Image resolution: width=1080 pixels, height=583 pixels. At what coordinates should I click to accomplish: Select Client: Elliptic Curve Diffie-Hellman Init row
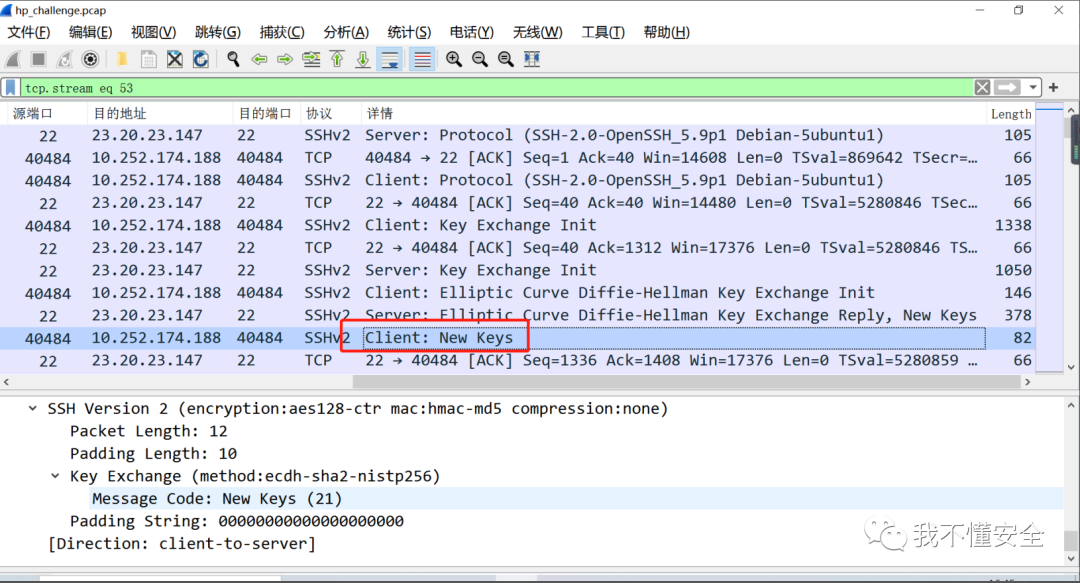[518, 293]
